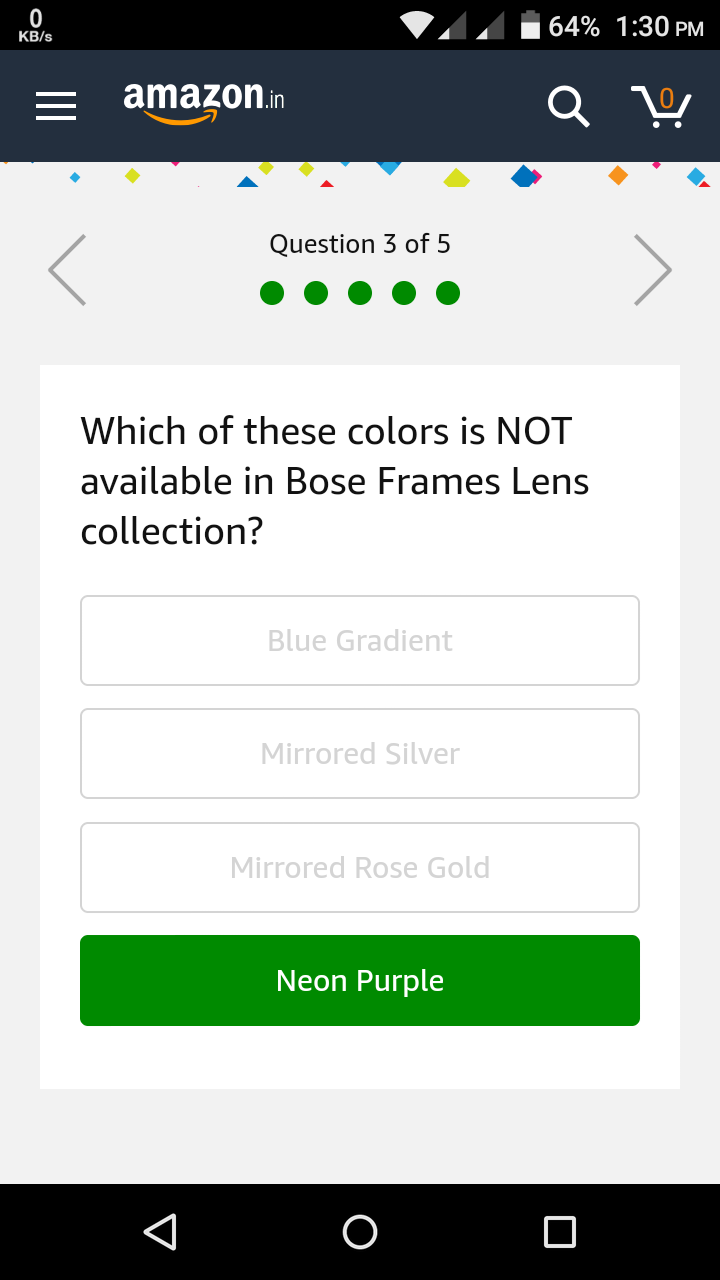Open the search magnifier icon
This screenshot has height=1280, width=720.
point(568,106)
